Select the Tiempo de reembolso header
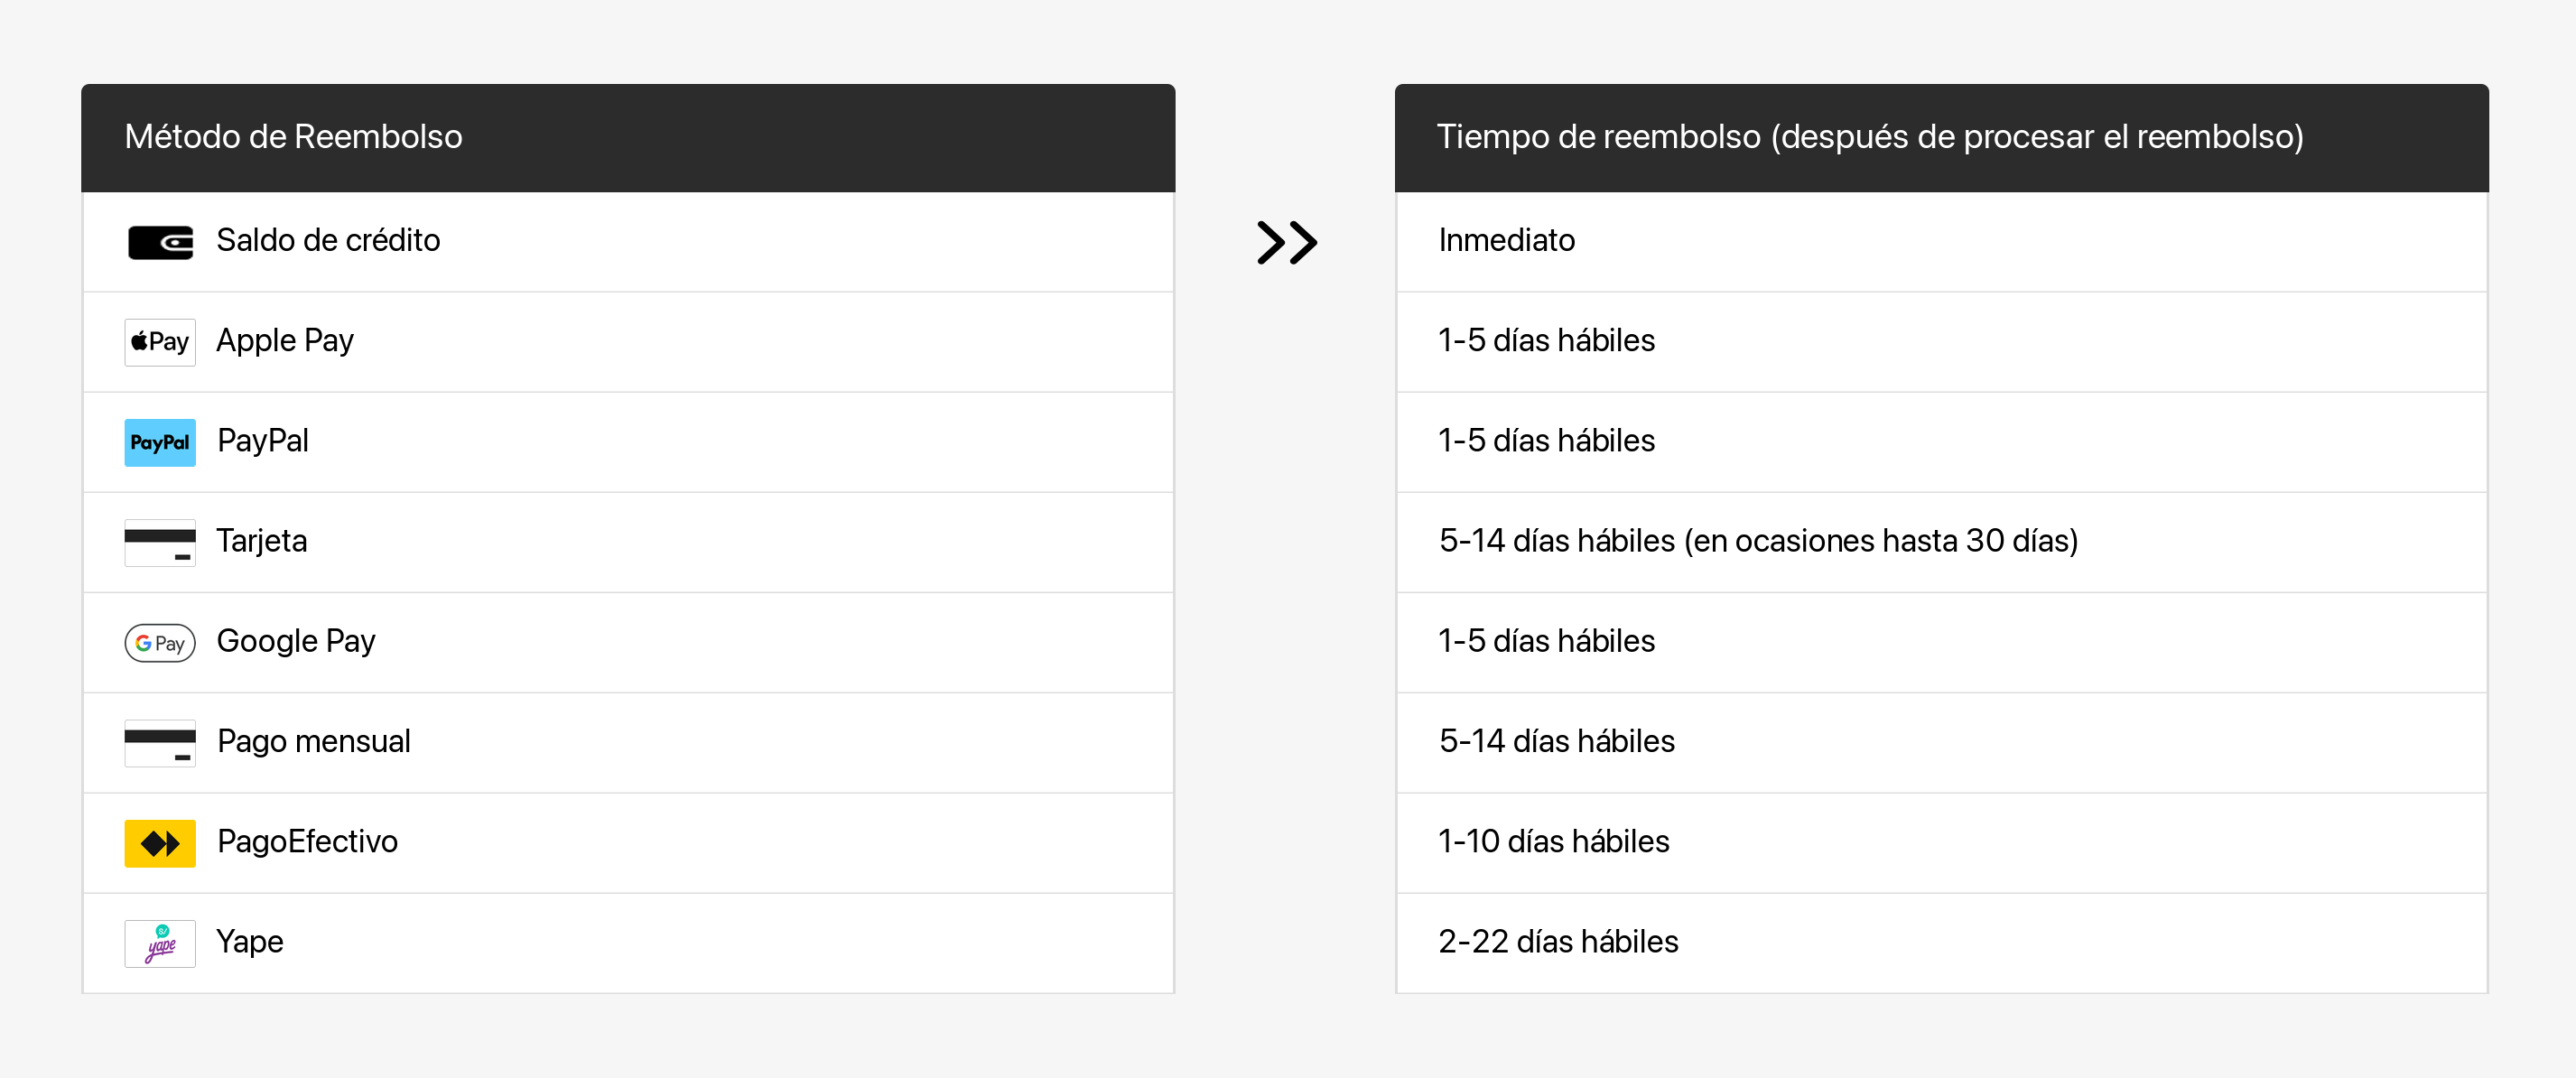2576x1078 pixels. pyautogui.click(x=1869, y=137)
